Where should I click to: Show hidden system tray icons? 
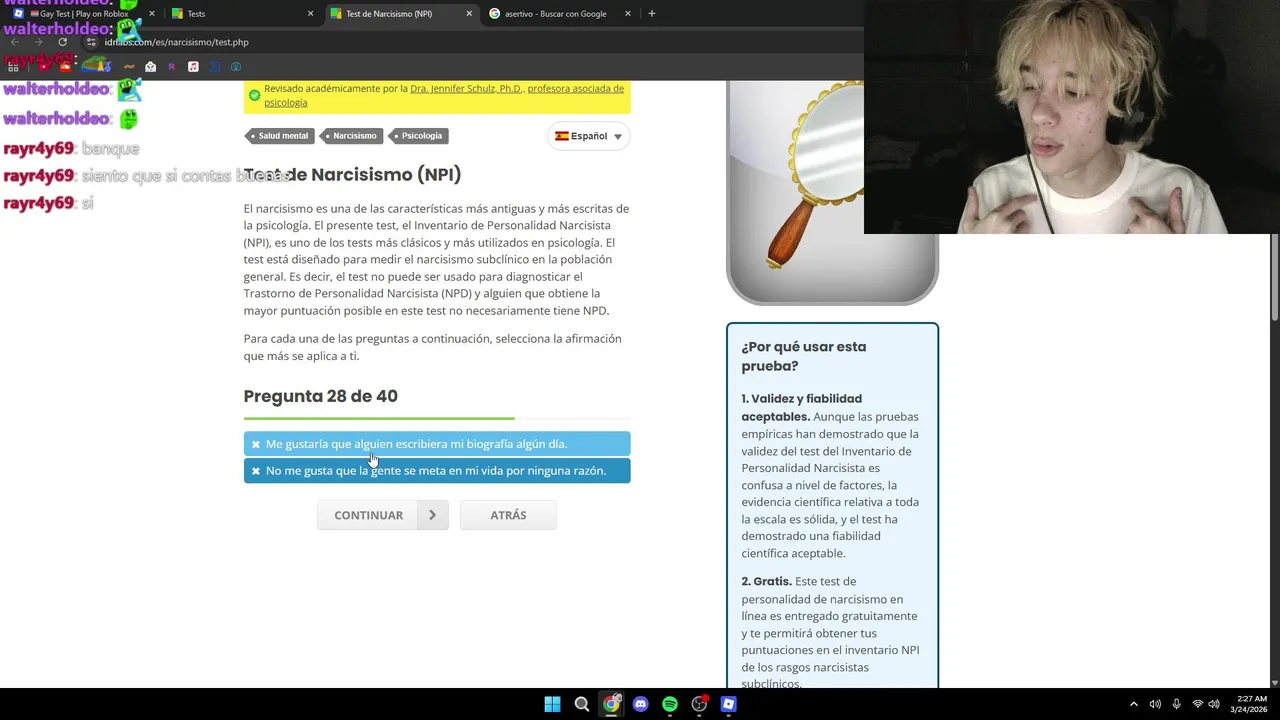click(x=1134, y=704)
